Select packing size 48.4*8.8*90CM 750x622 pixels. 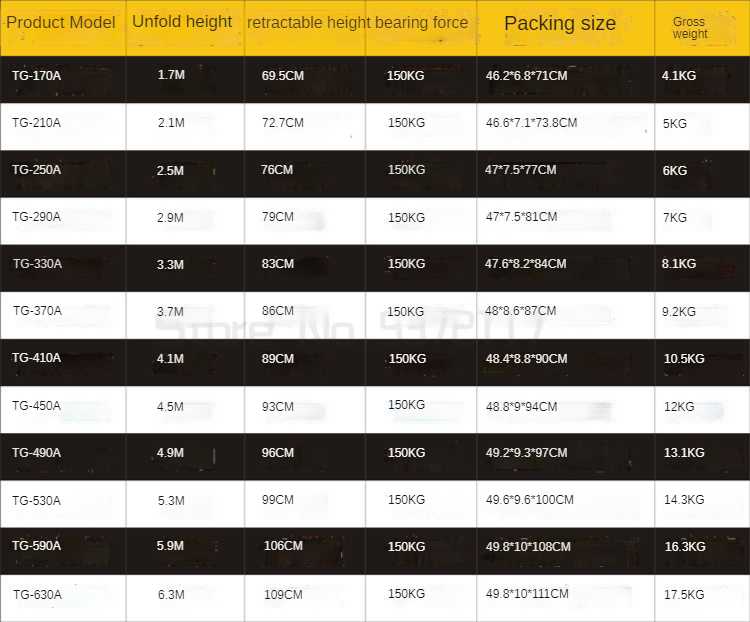coord(526,358)
